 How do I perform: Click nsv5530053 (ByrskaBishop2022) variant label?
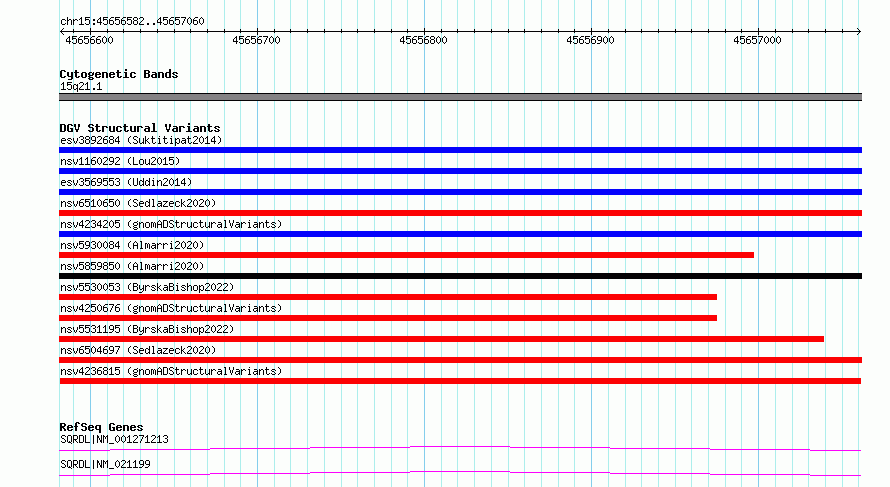pyautogui.click(x=147, y=287)
